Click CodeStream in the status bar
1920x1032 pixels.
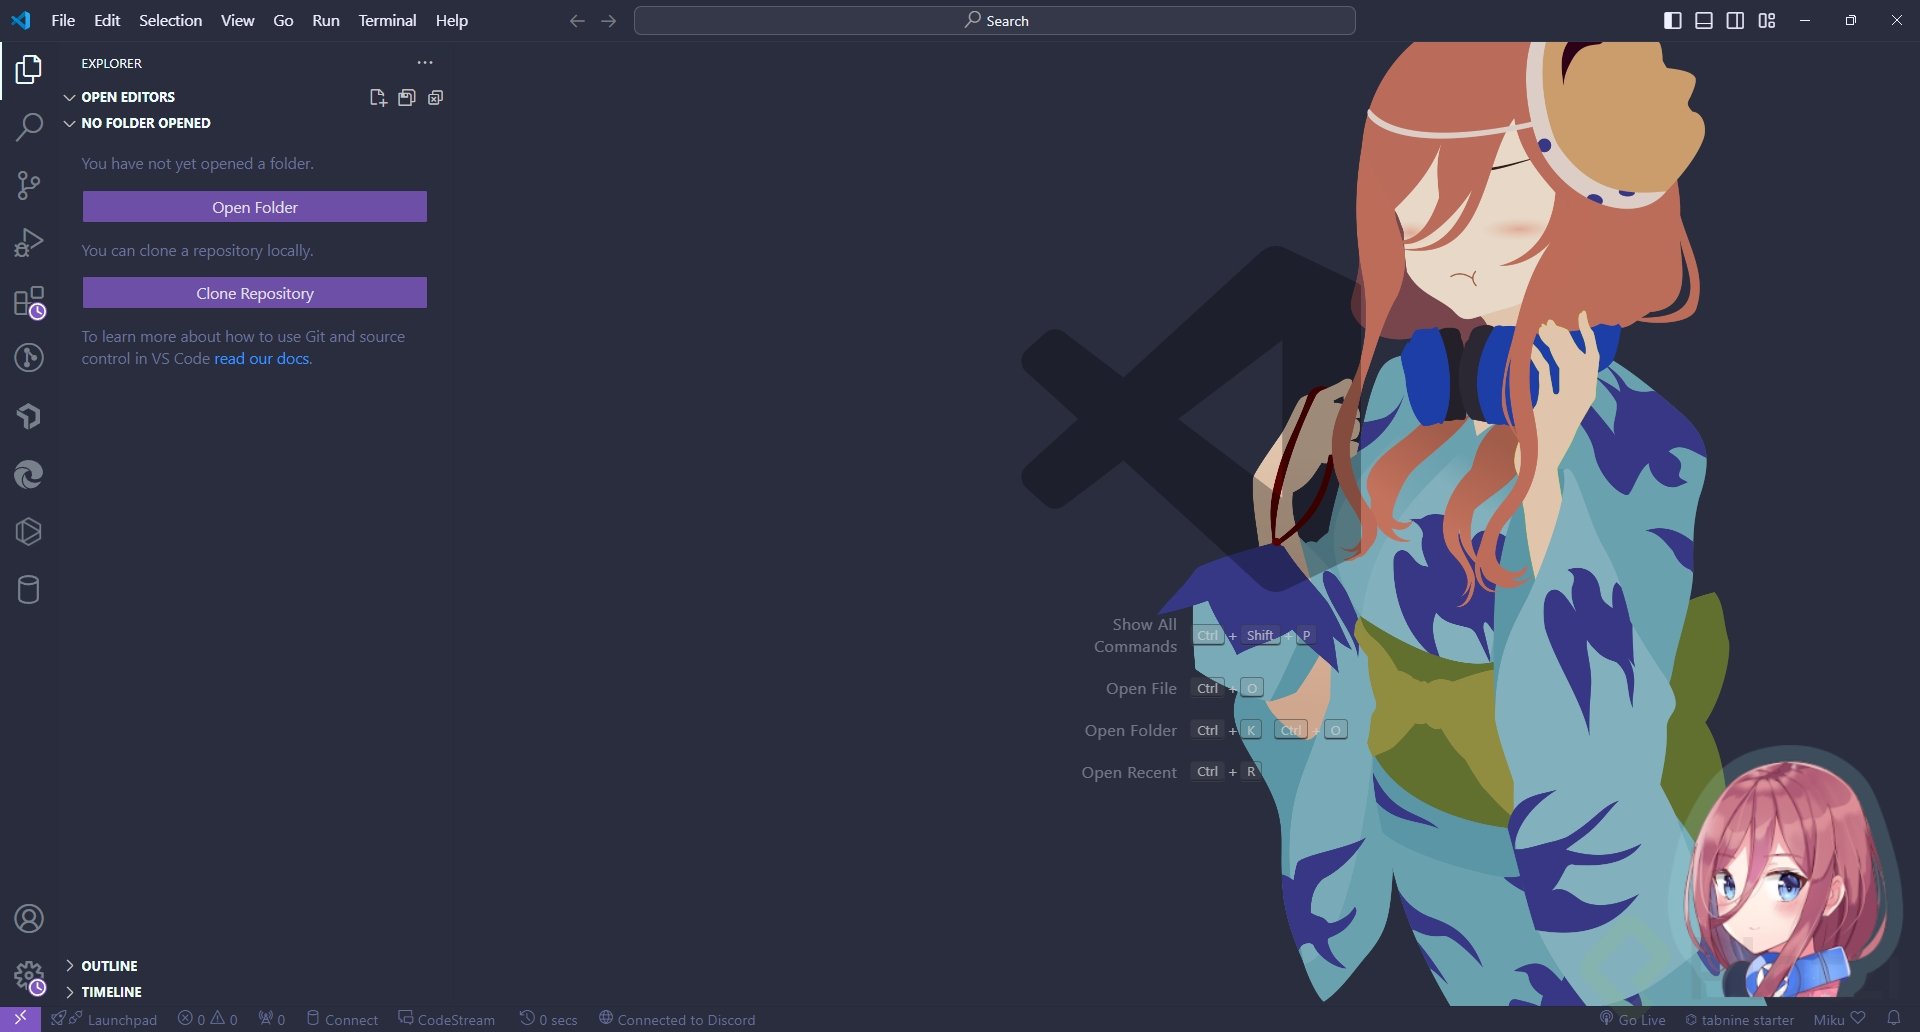coord(446,1019)
